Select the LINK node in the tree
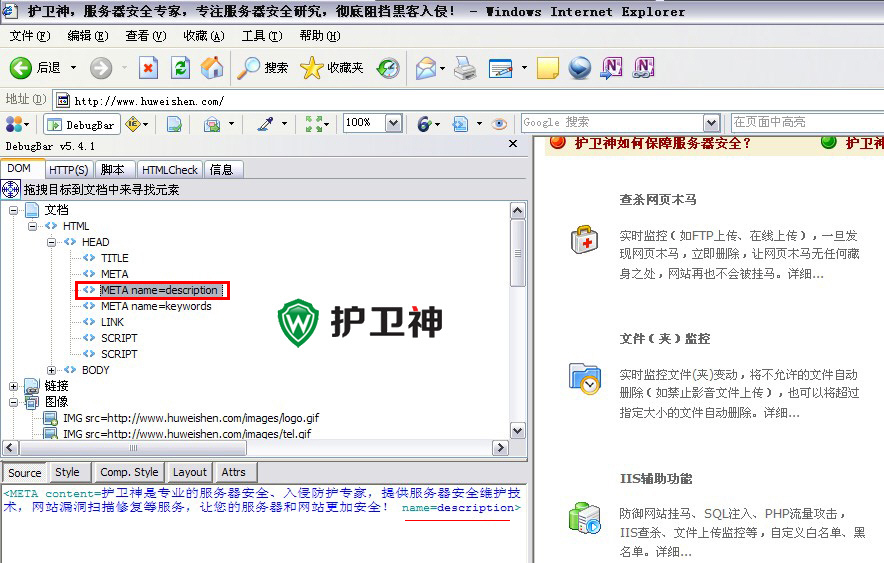The image size is (884, 563). point(112,322)
